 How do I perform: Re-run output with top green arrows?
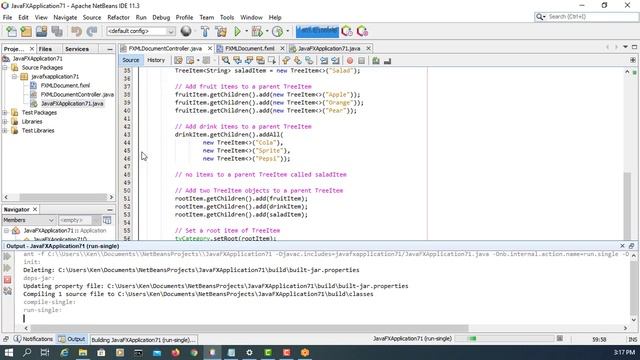point(7,256)
